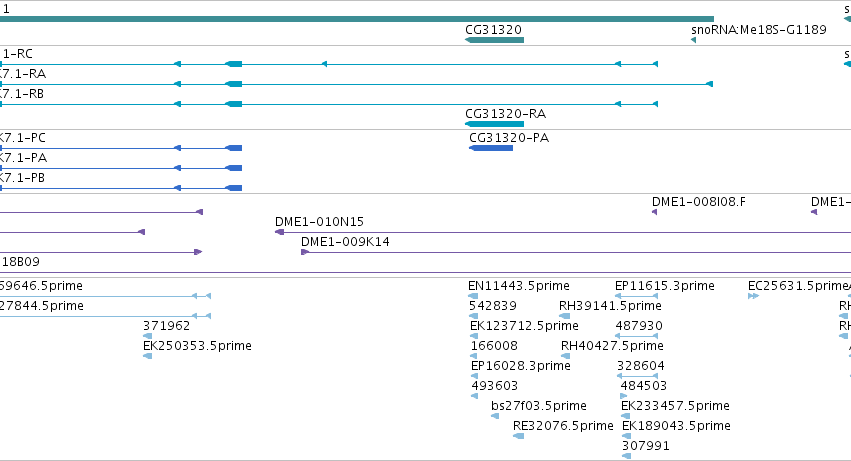Select the 487930 feature line
The width and height of the screenshot is (851, 461).
636,336
